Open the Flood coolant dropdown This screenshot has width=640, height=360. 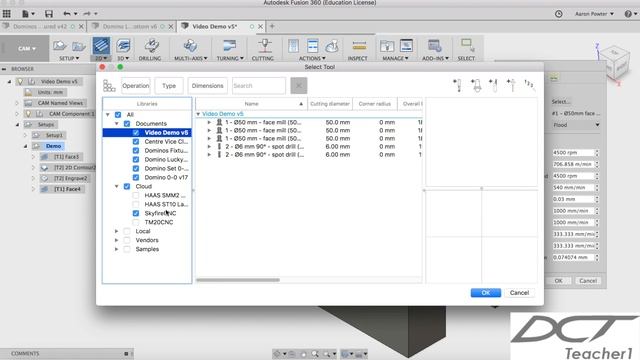(576, 125)
